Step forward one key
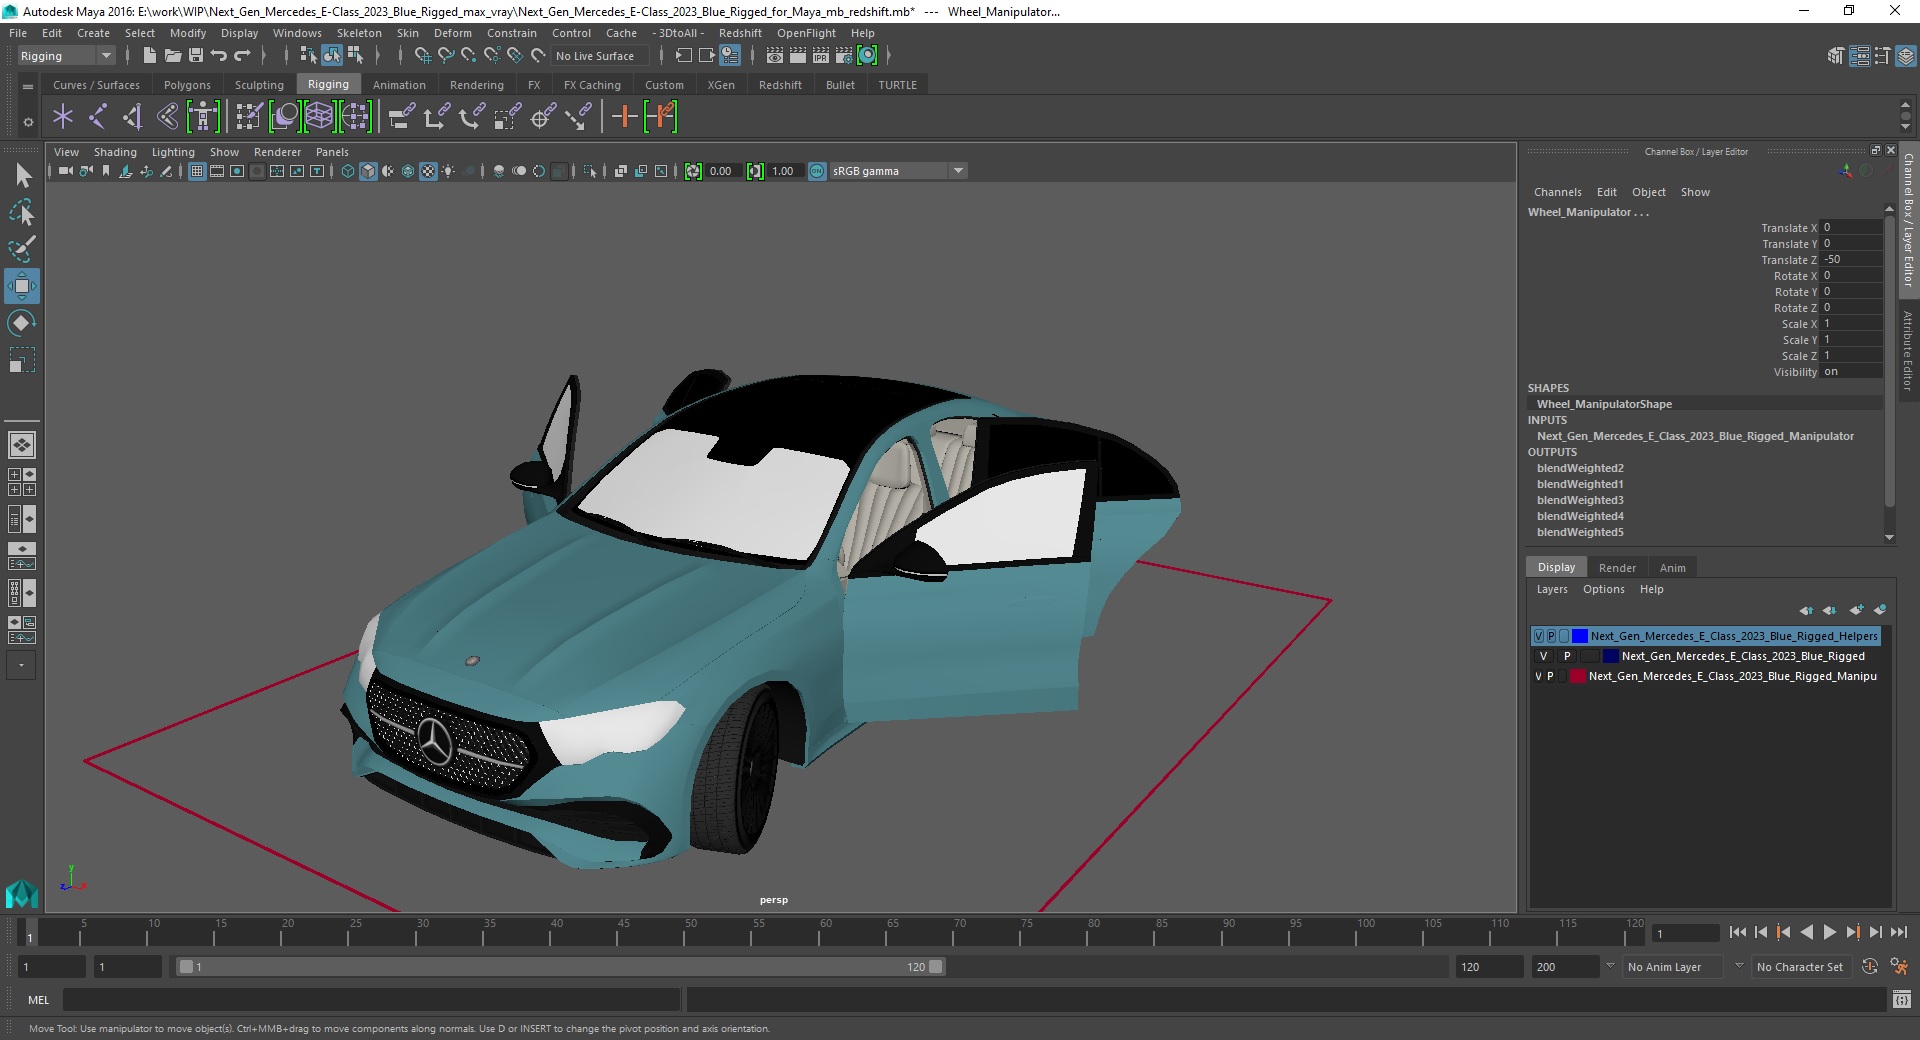 pyautogui.click(x=1853, y=932)
